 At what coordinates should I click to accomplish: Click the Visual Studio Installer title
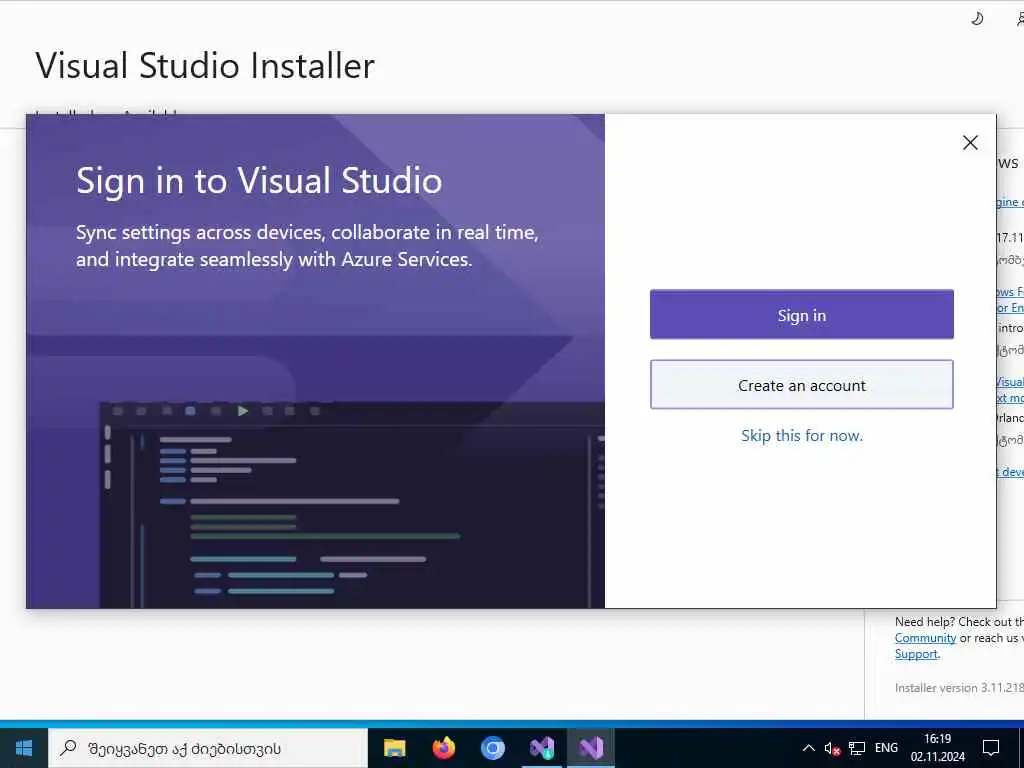click(x=205, y=65)
